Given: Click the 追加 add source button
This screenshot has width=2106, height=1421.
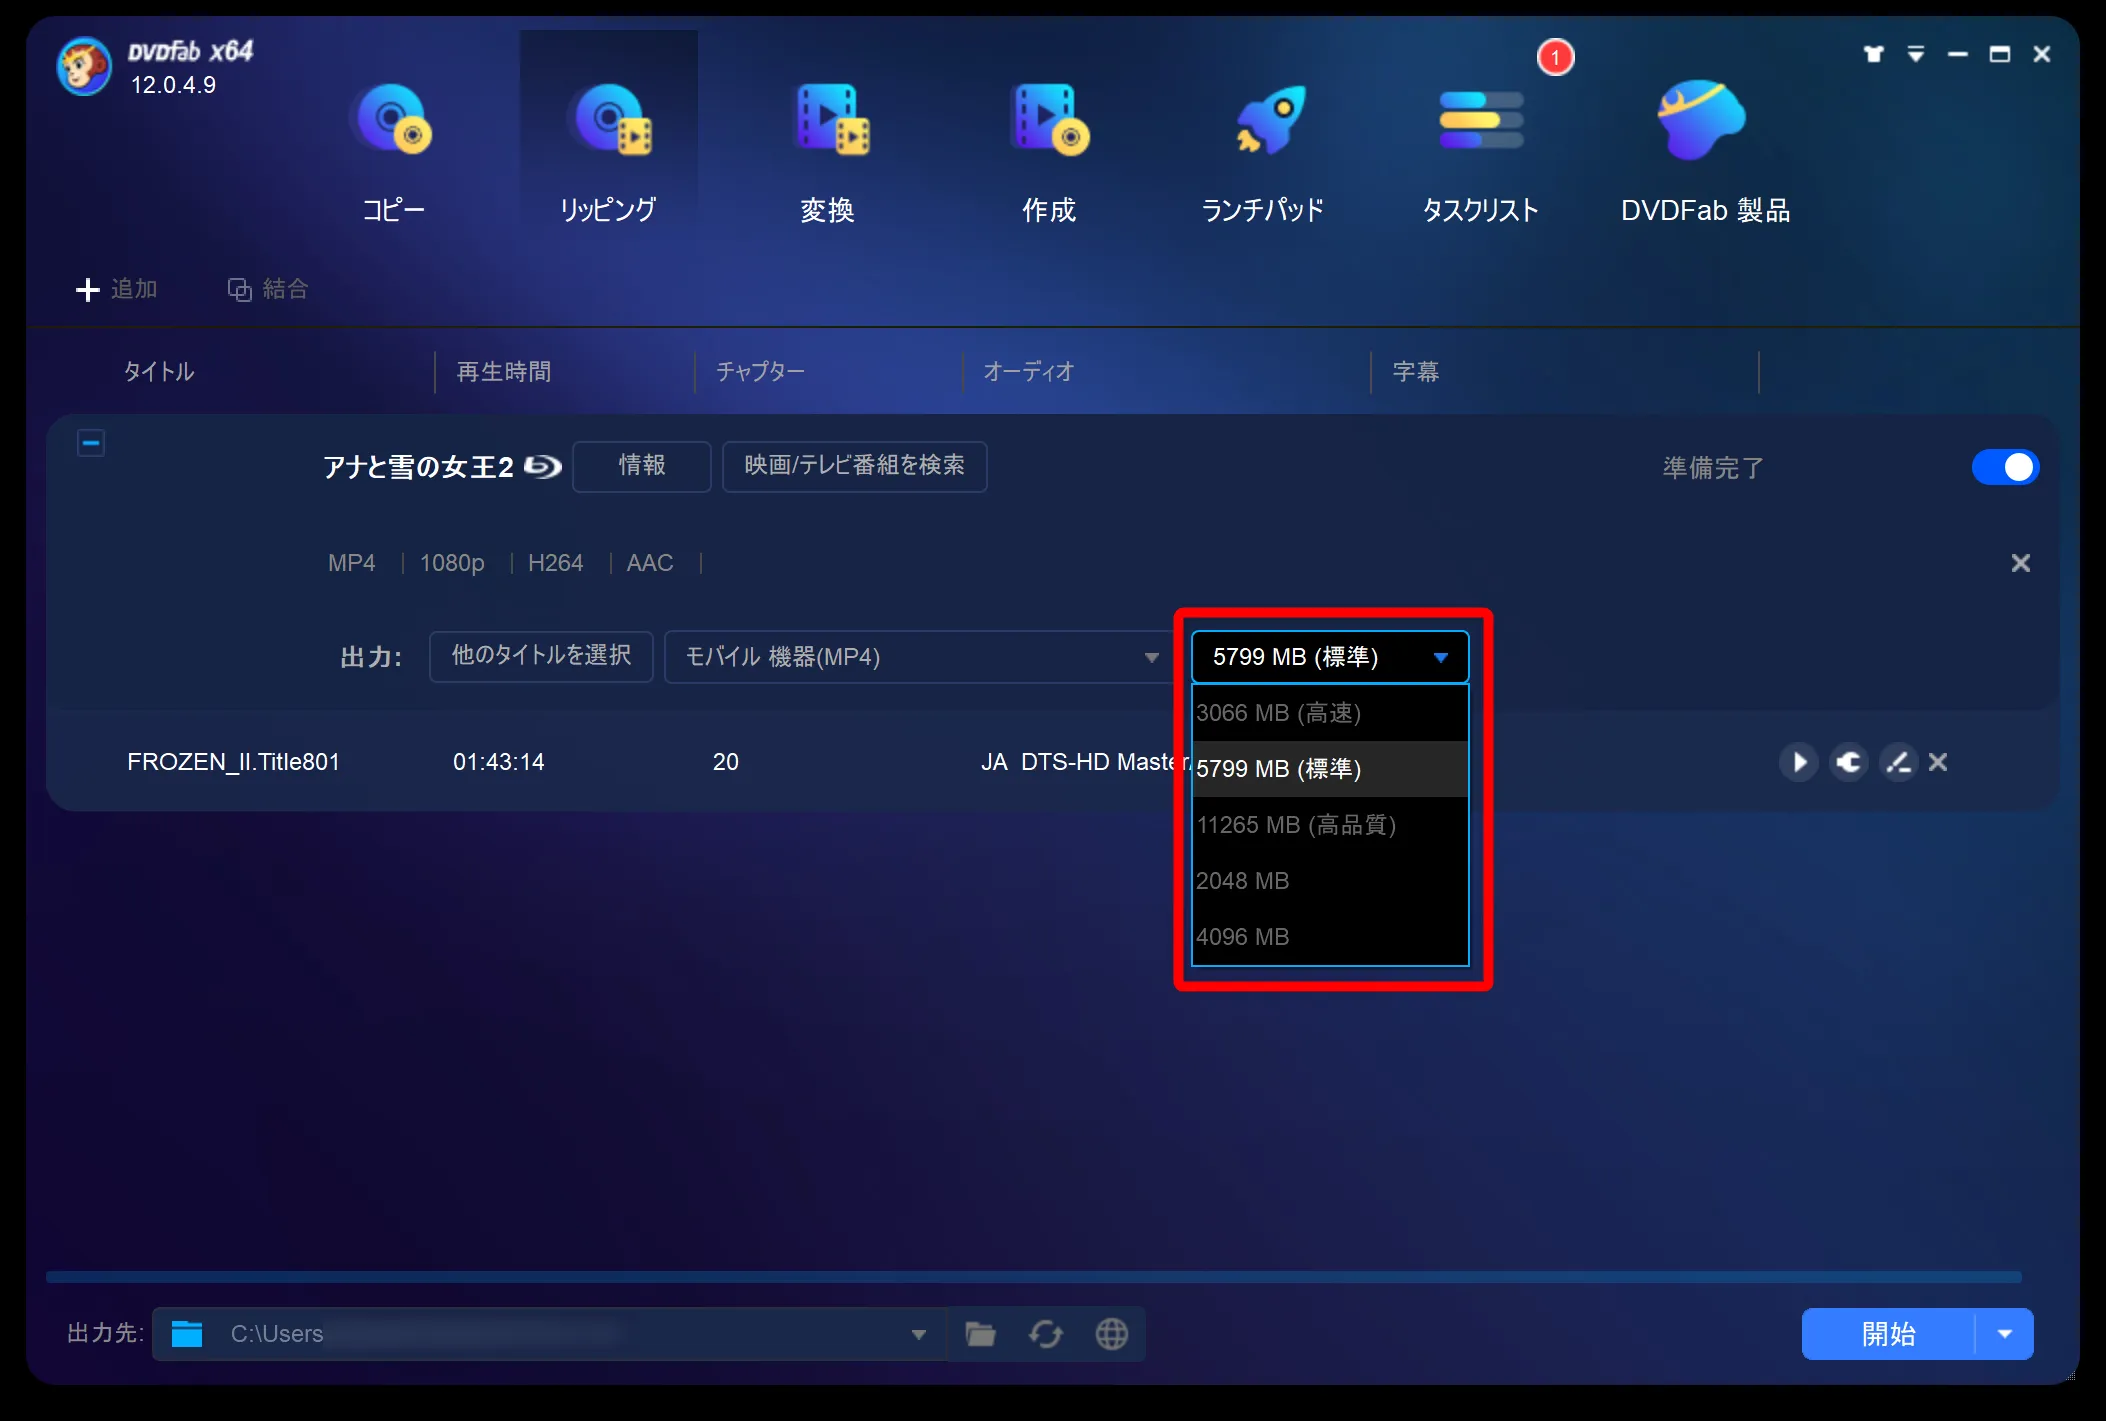Looking at the screenshot, I should coord(116,289).
